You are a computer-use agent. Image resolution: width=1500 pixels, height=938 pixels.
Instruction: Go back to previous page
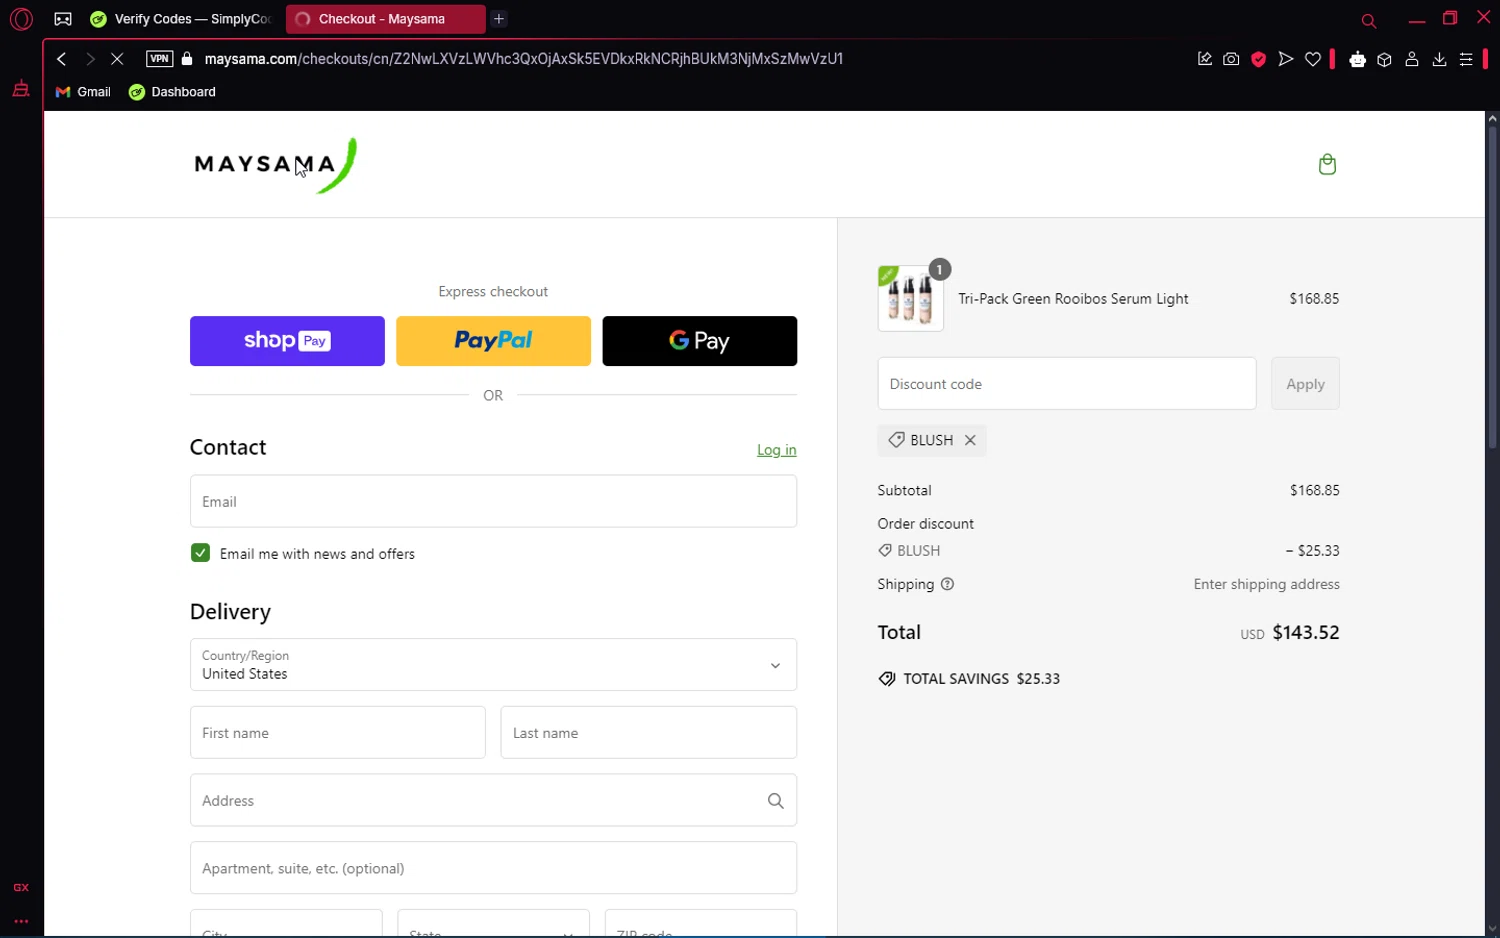coord(62,59)
